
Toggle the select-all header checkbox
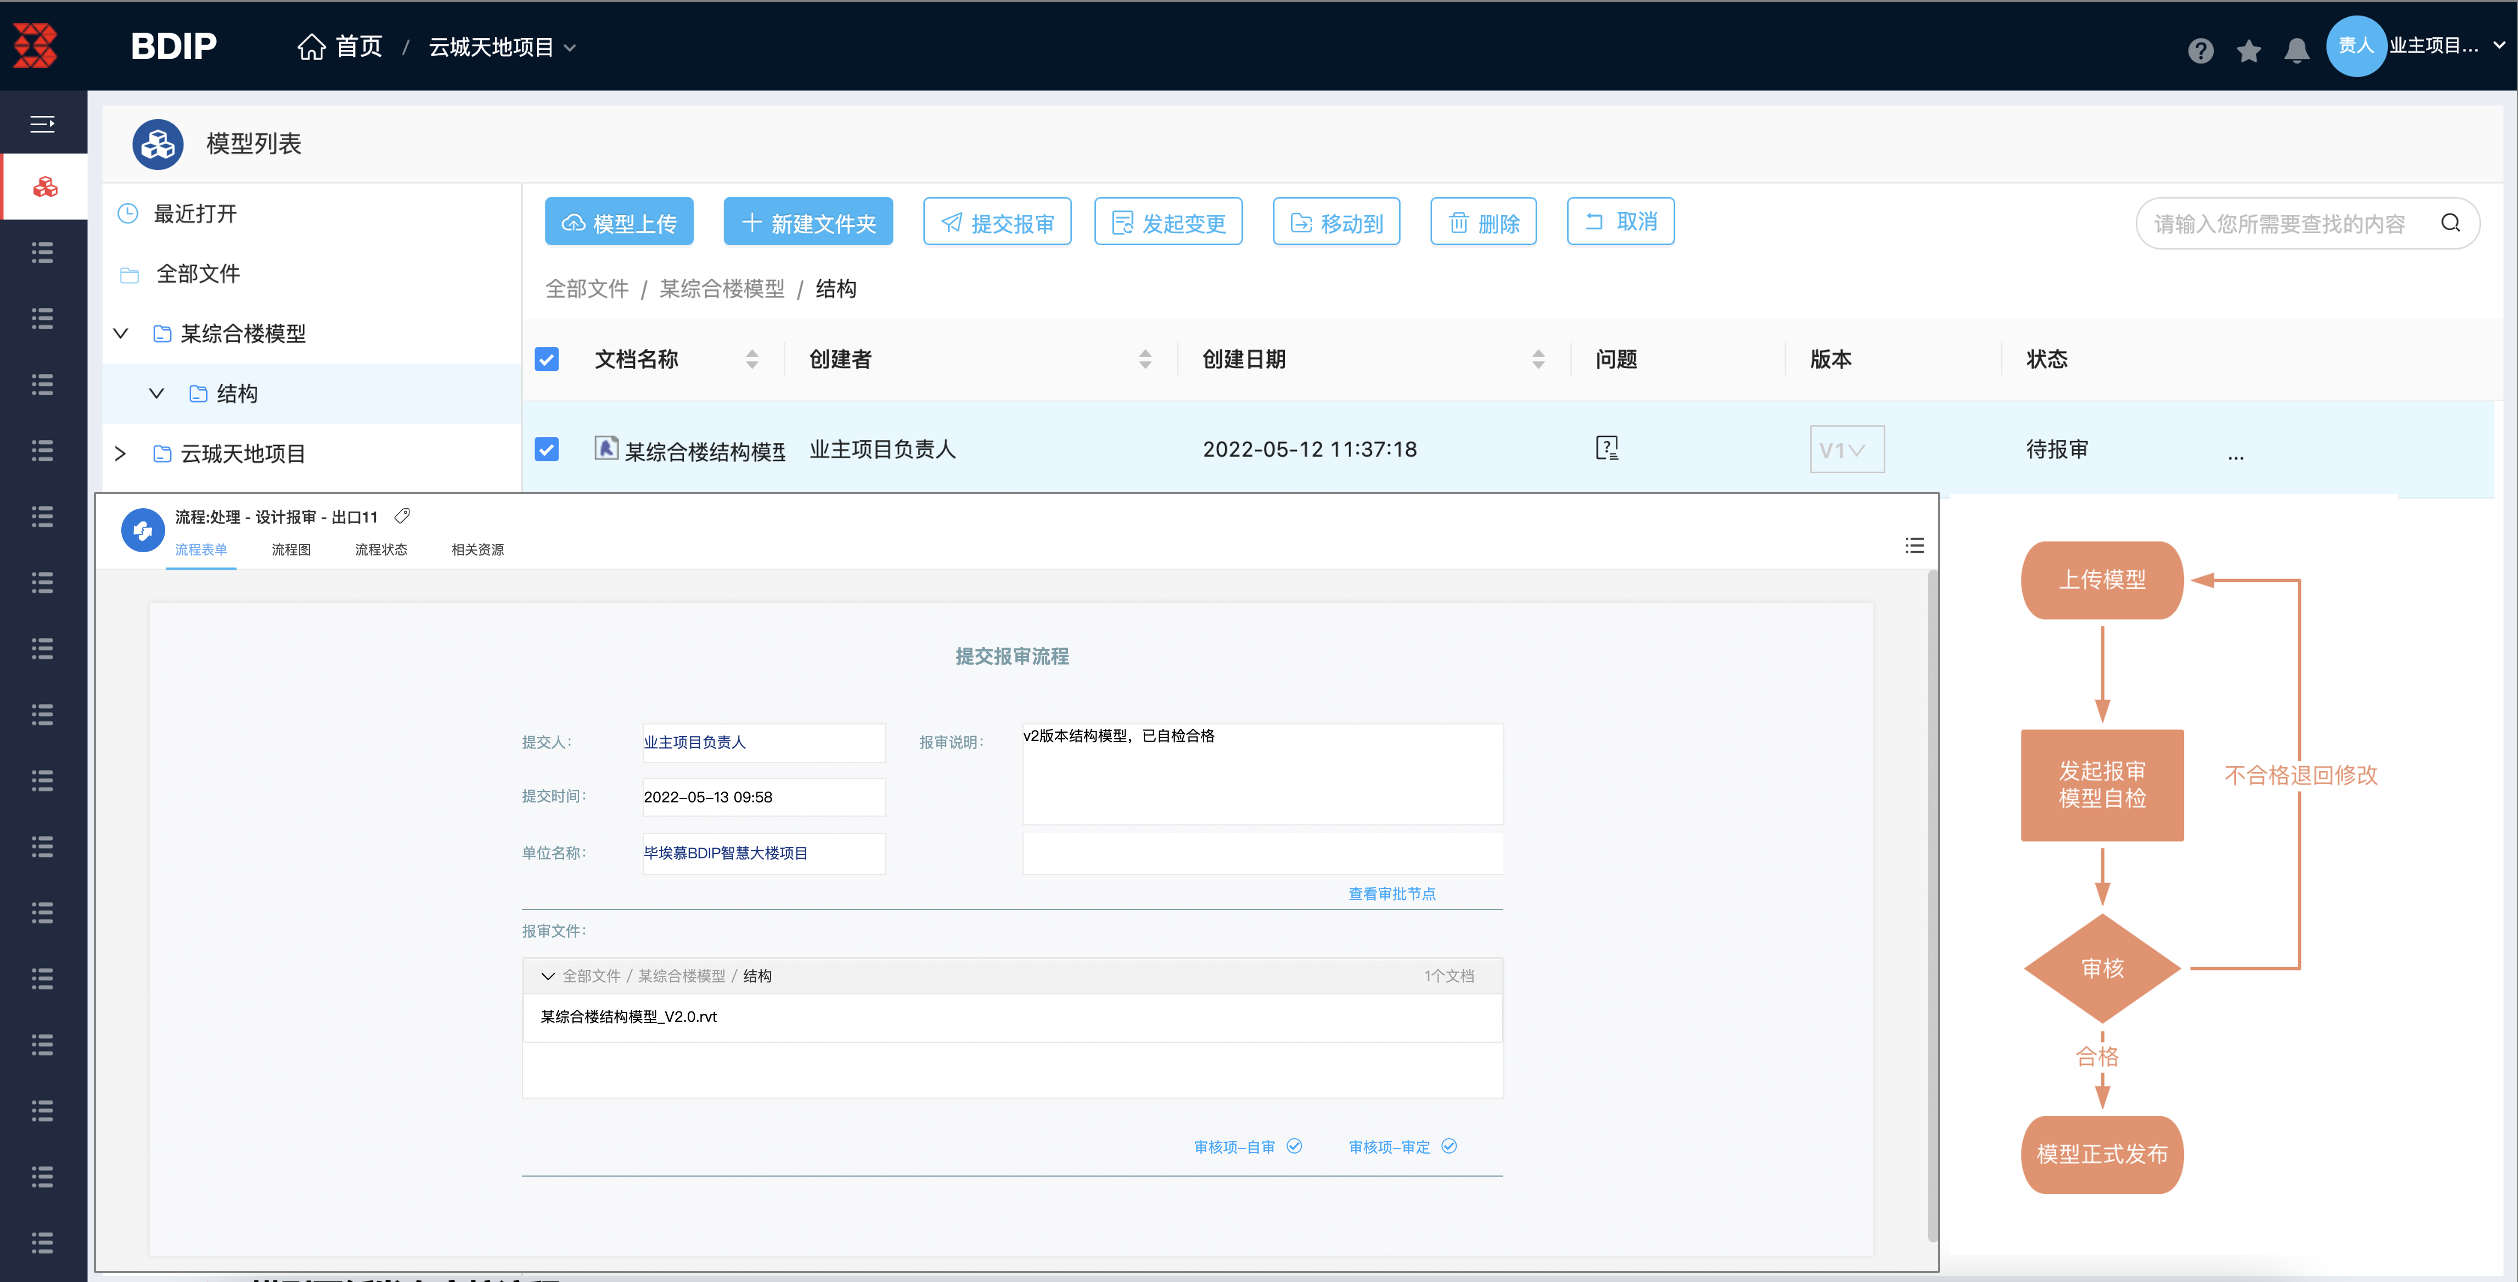tap(547, 359)
